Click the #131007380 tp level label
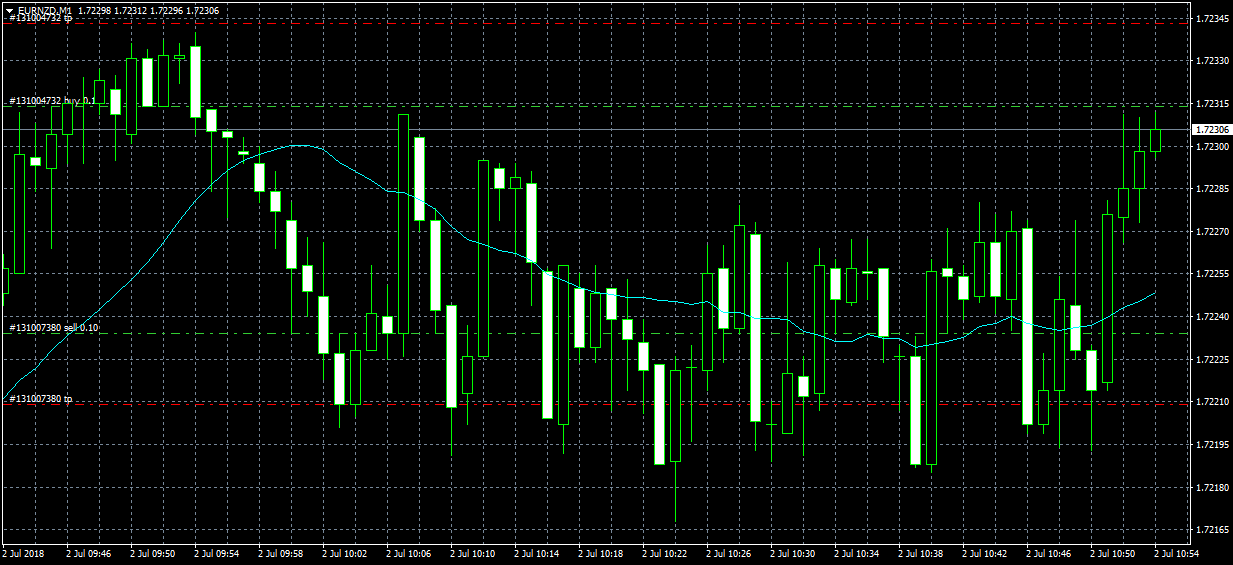 click(x=41, y=399)
